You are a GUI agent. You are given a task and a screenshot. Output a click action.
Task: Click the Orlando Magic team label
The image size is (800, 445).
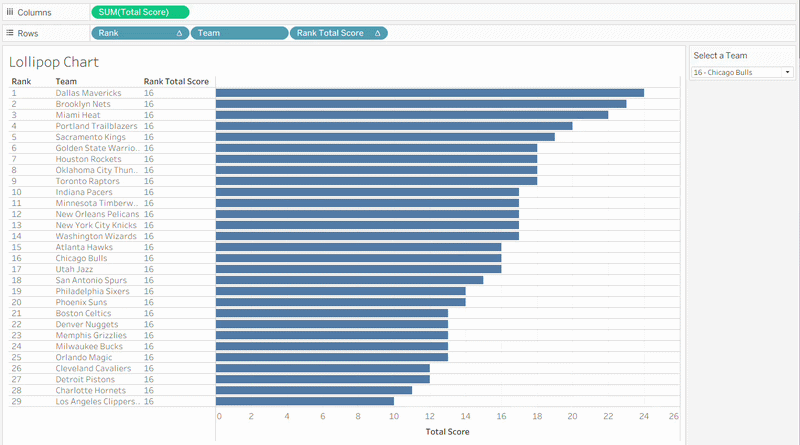click(84, 358)
